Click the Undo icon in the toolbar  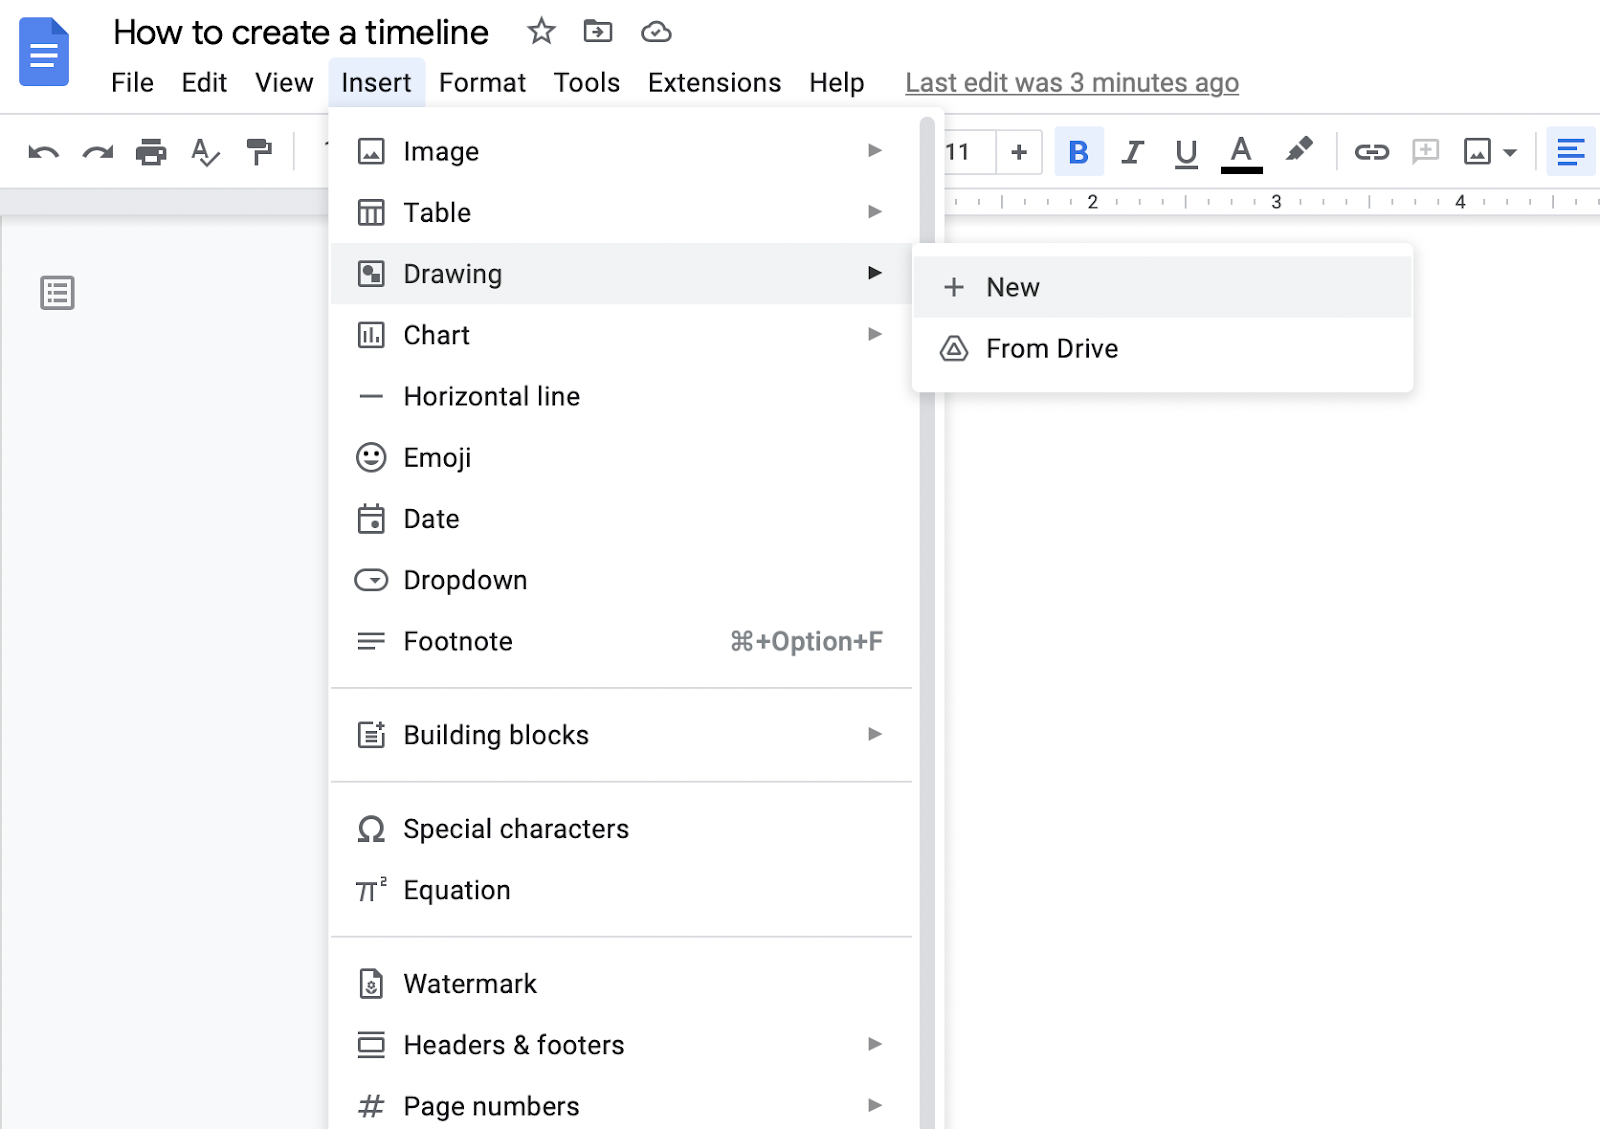click(42, 152)
